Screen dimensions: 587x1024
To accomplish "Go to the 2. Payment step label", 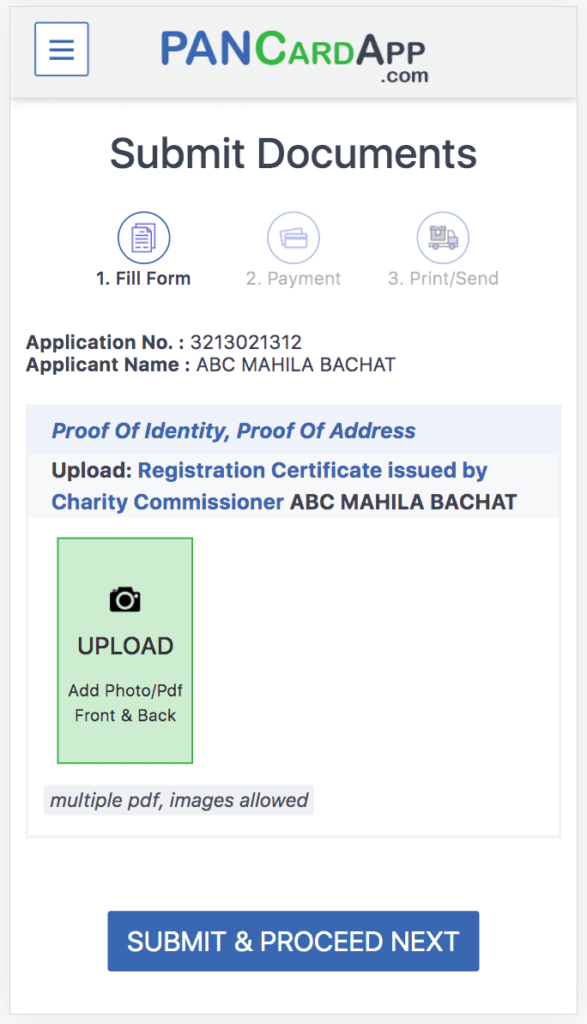I will pos(293,279).
